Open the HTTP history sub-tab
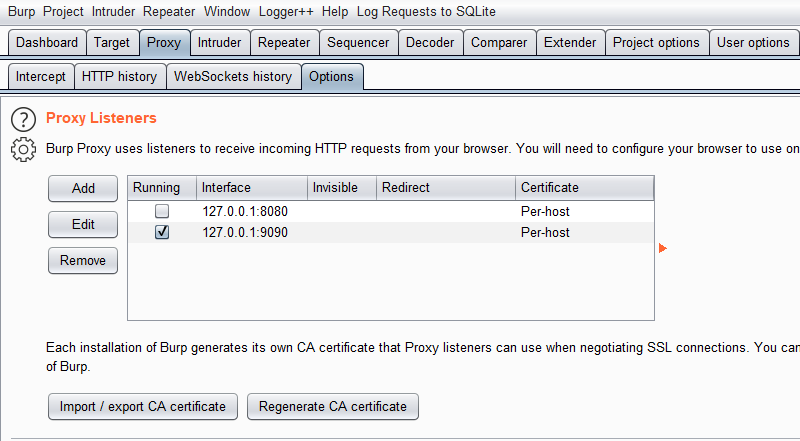 coord(119,77)
